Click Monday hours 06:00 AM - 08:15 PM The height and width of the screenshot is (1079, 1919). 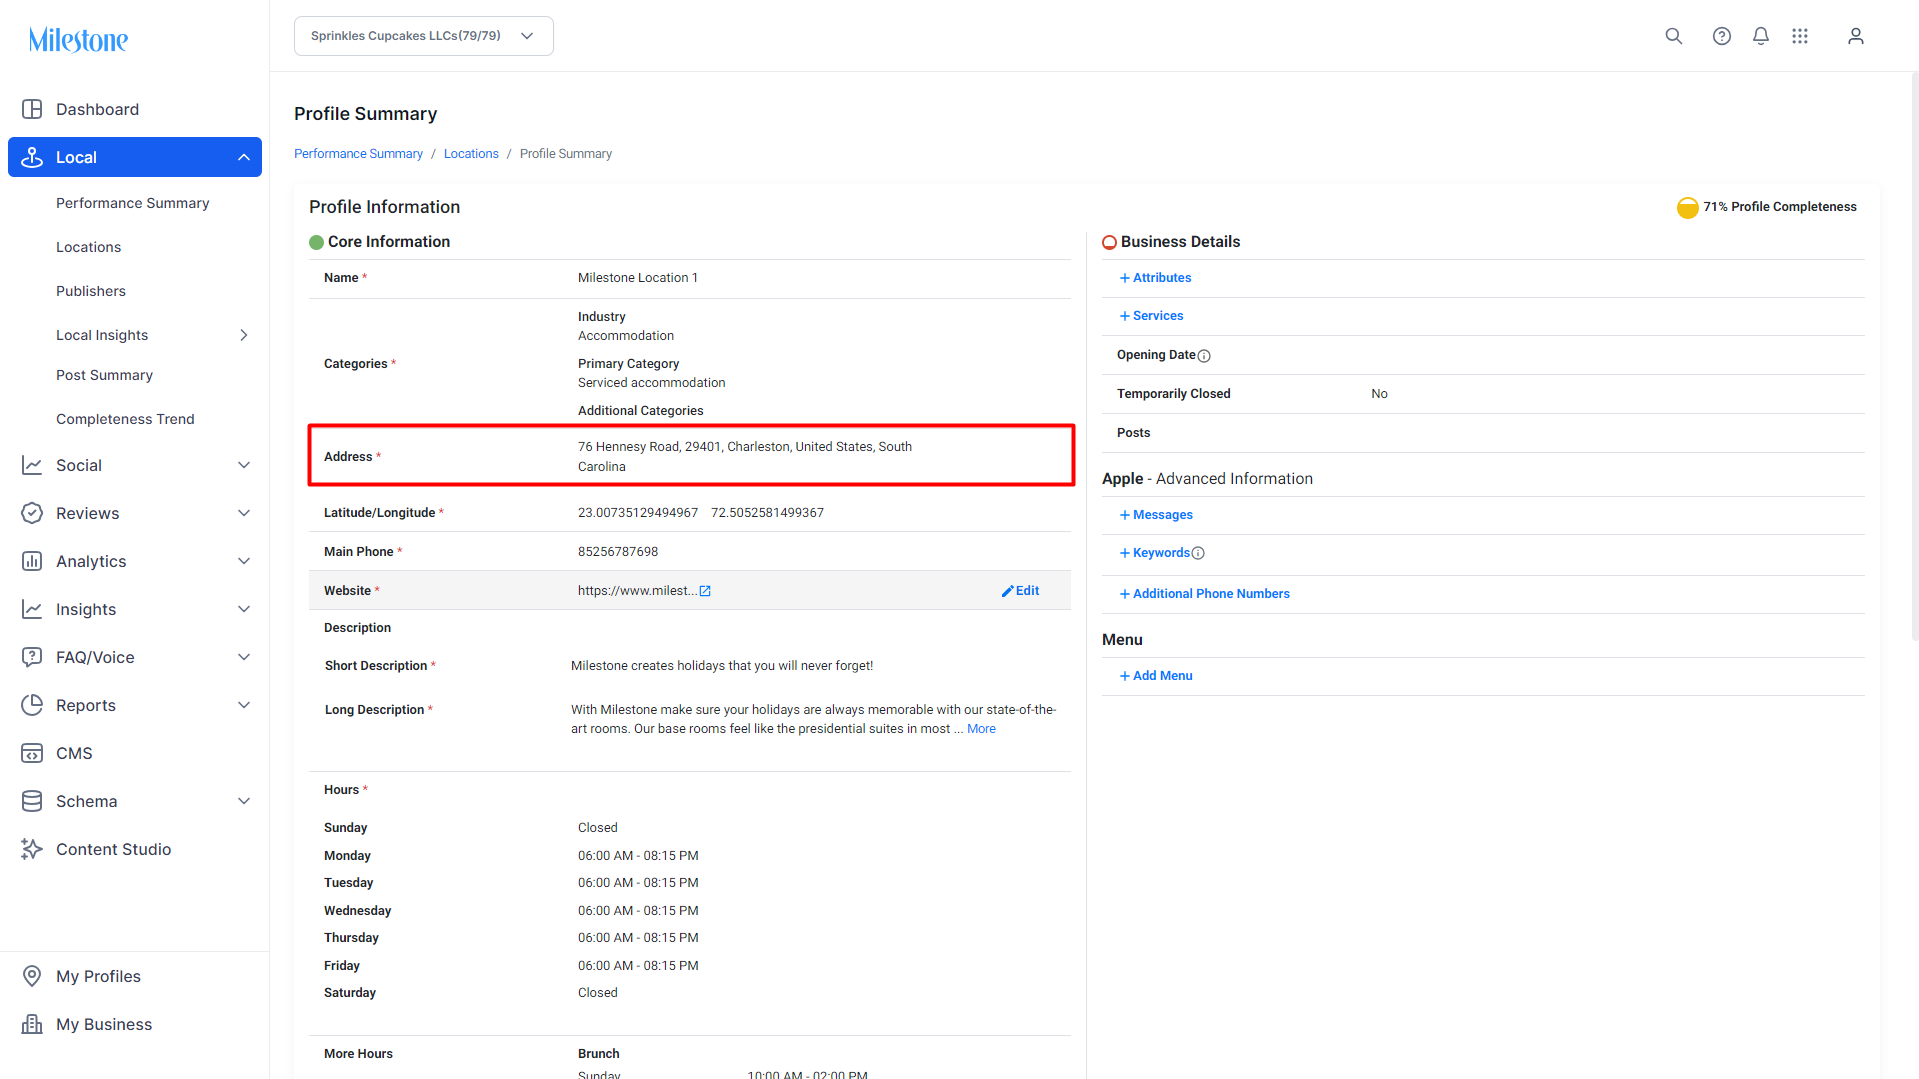638,856
